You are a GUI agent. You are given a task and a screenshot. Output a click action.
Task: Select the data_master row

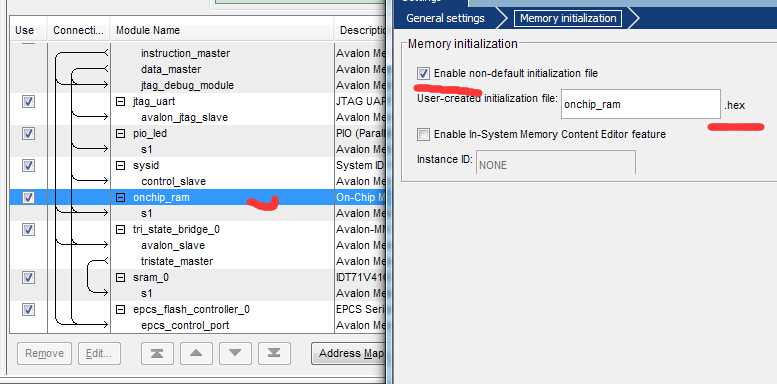[171, 69]
